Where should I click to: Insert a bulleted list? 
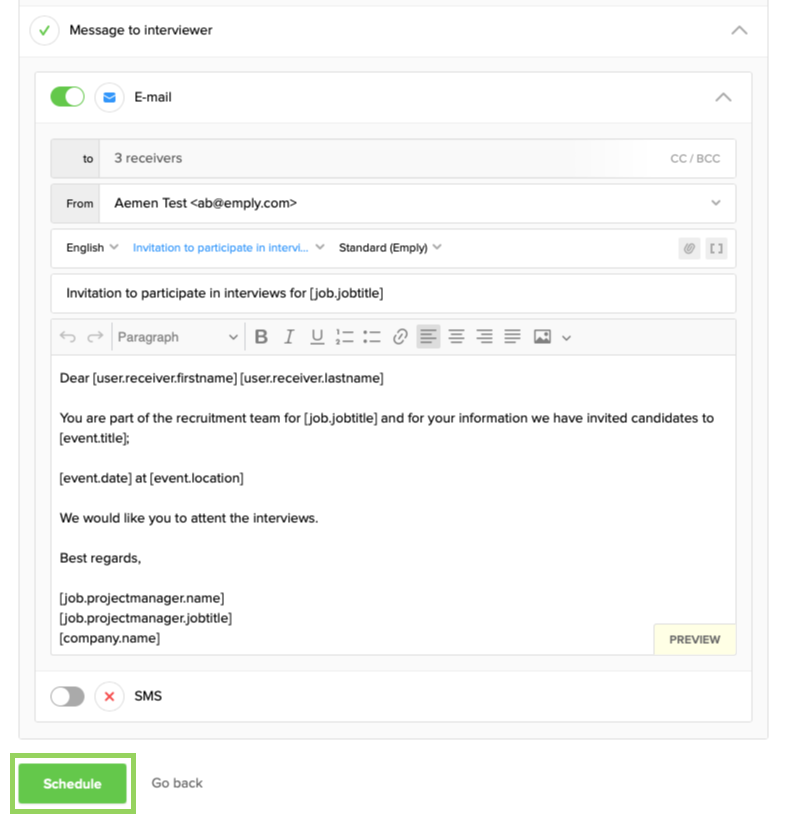point(372,337)
